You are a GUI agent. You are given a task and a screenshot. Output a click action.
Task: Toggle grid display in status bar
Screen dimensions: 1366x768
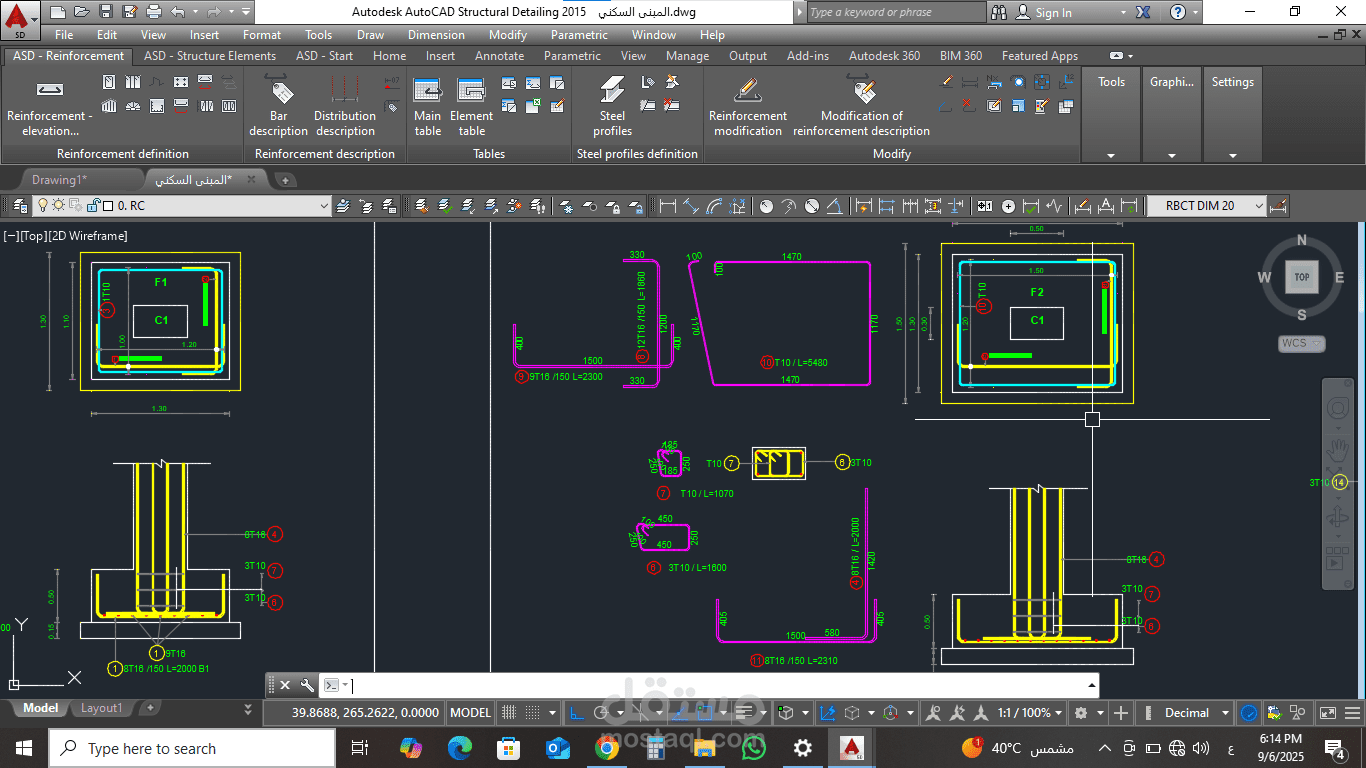(x=510, y=713)
